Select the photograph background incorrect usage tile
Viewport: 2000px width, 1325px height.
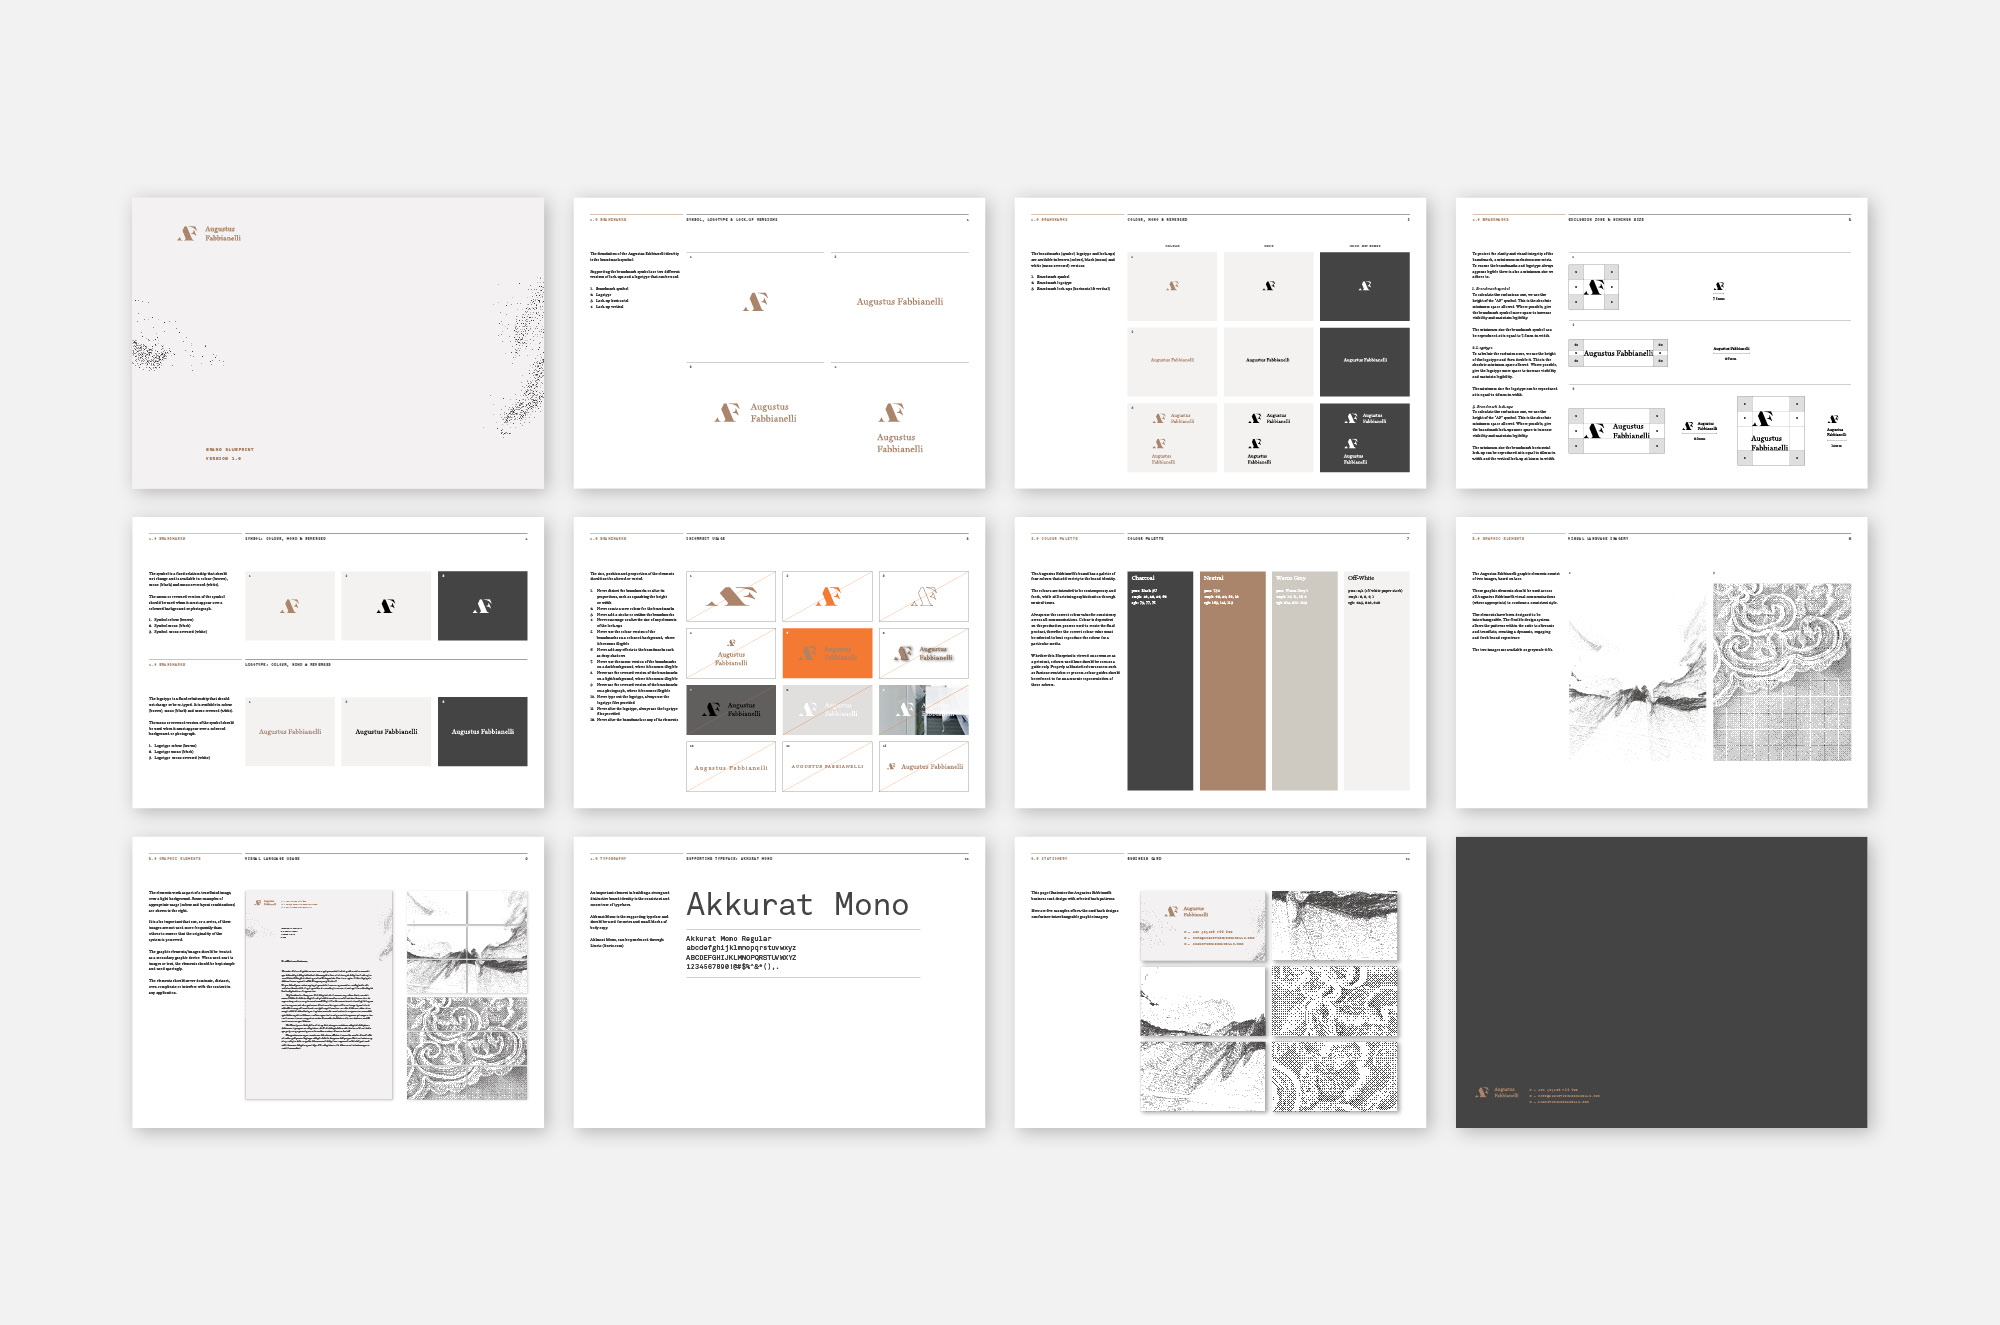[924, 710]
